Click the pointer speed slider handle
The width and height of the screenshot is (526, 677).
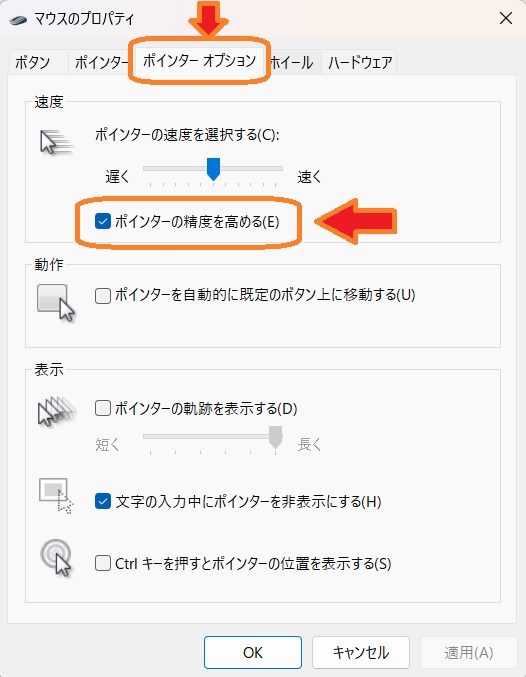tap(213, 169)
